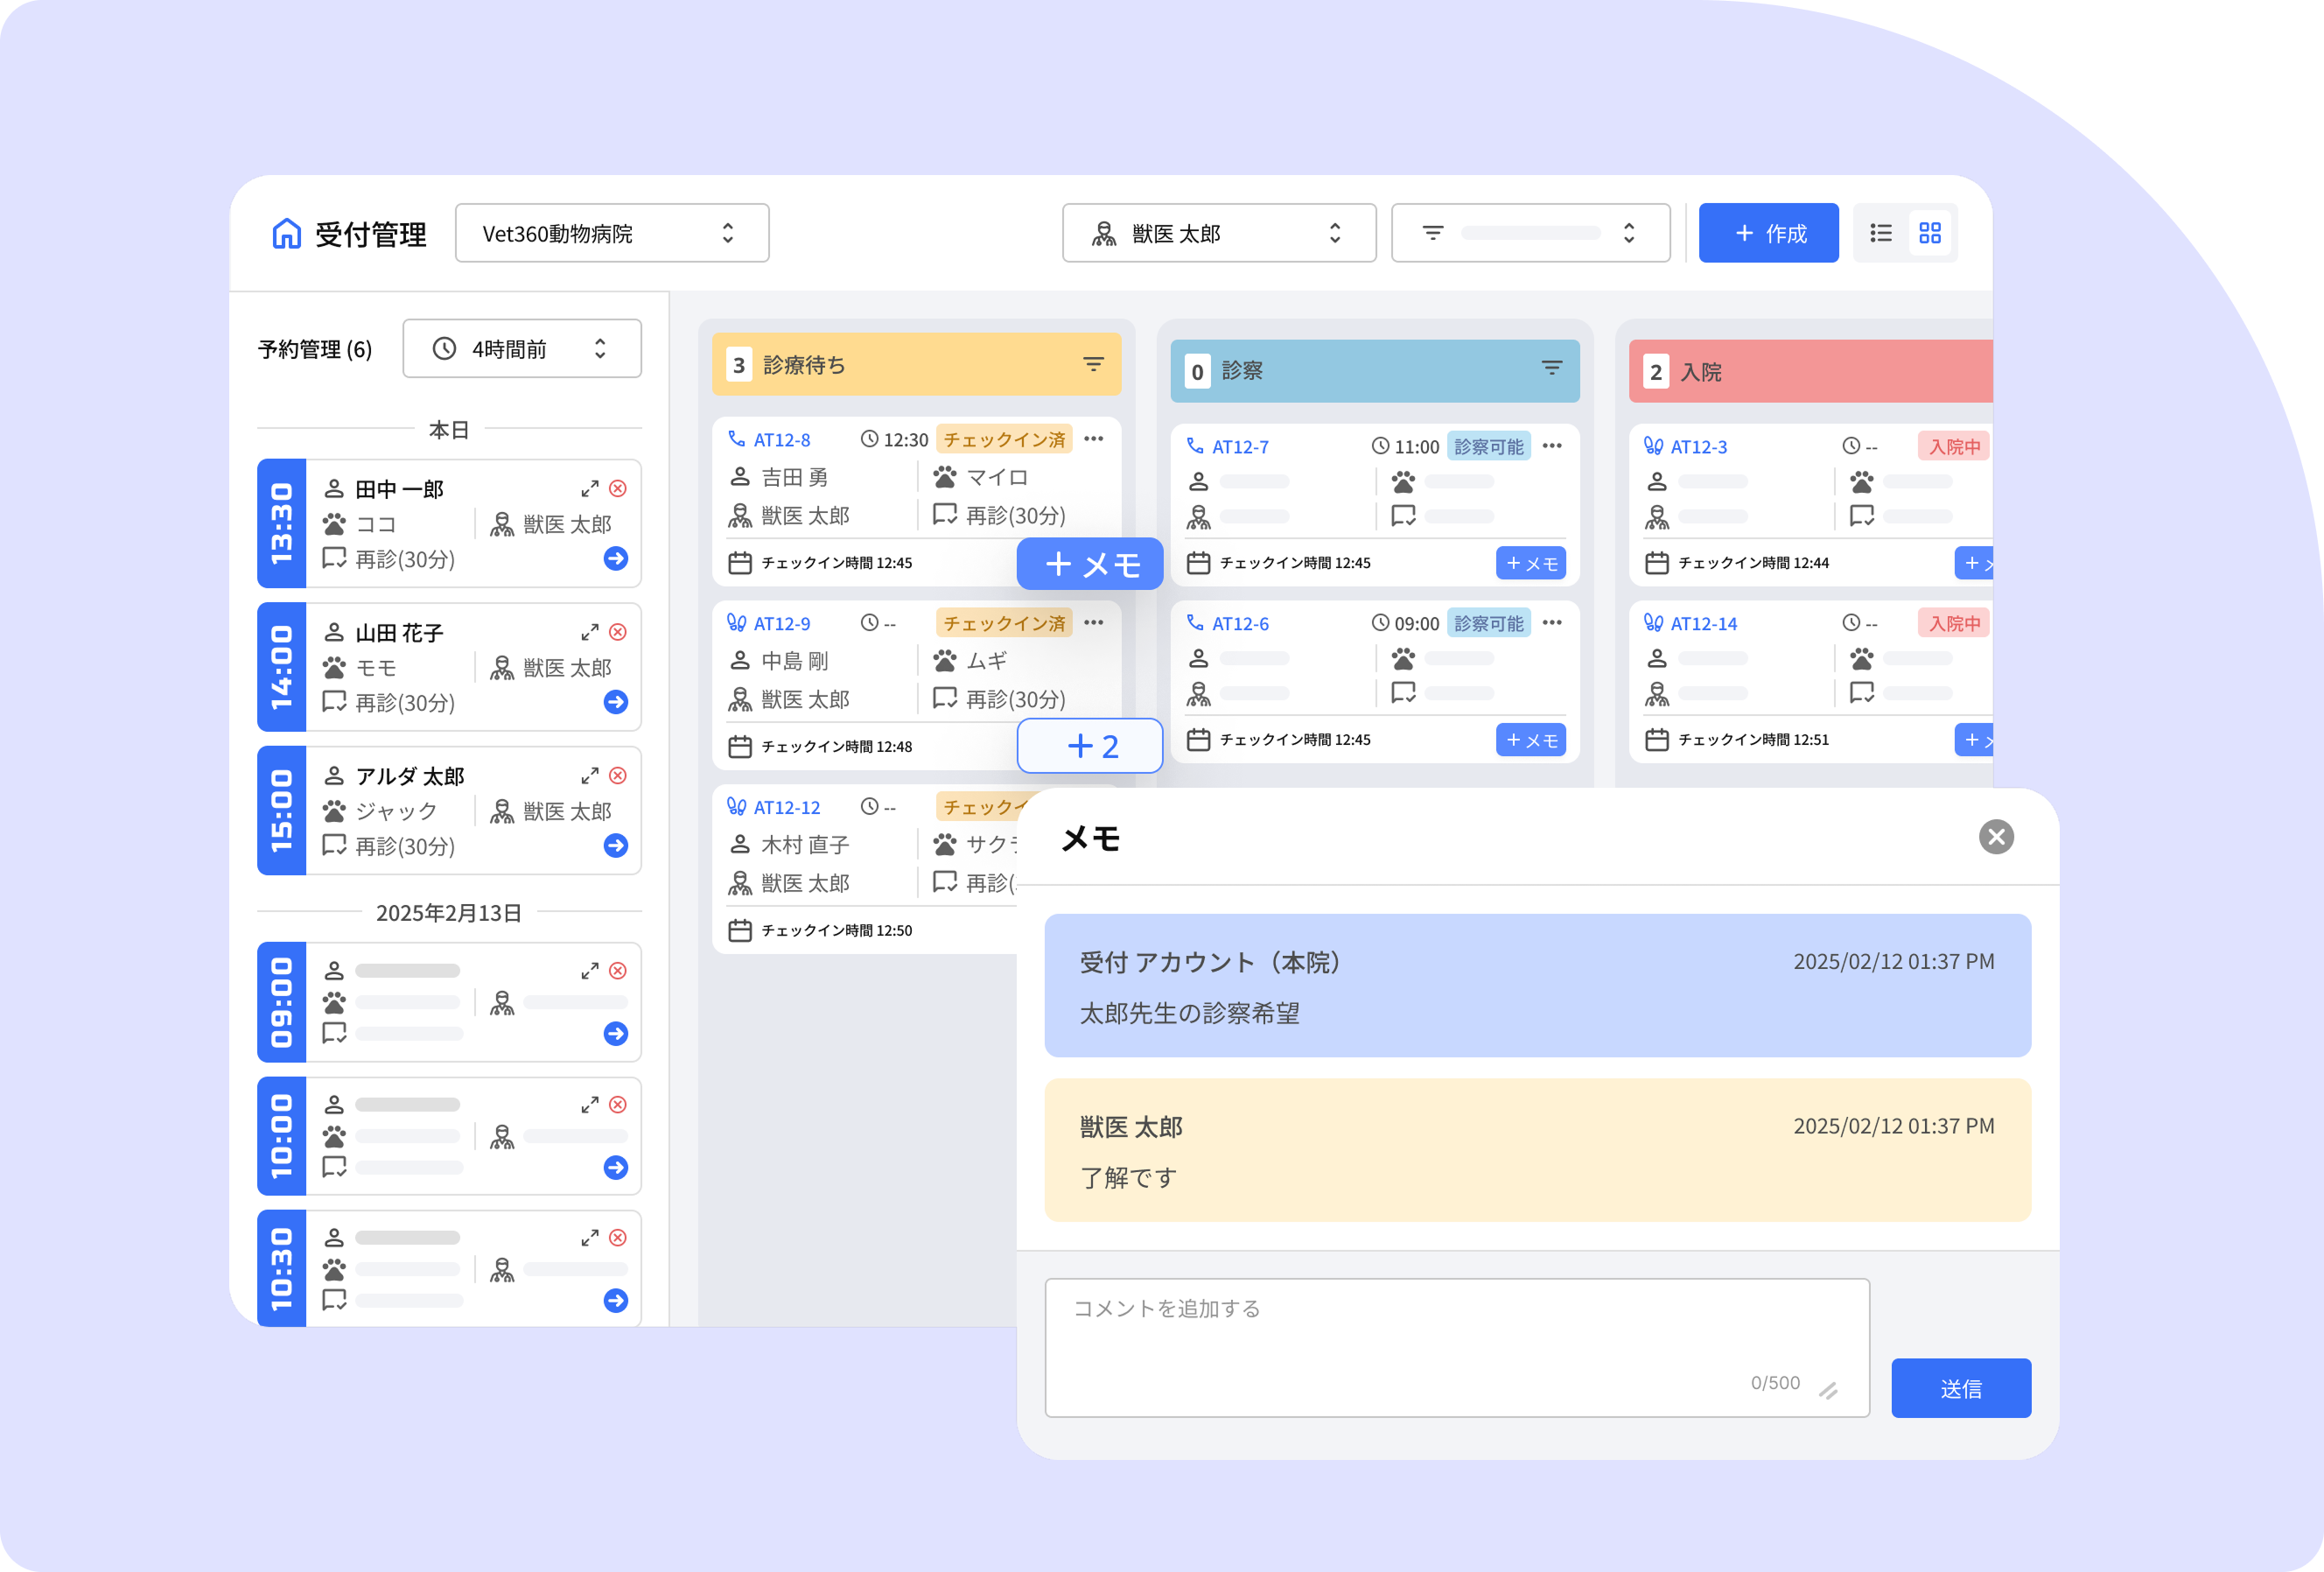Add a memo to ticket AT12-7
Screen dimensions: 2324x1572
click(1531, 563)
